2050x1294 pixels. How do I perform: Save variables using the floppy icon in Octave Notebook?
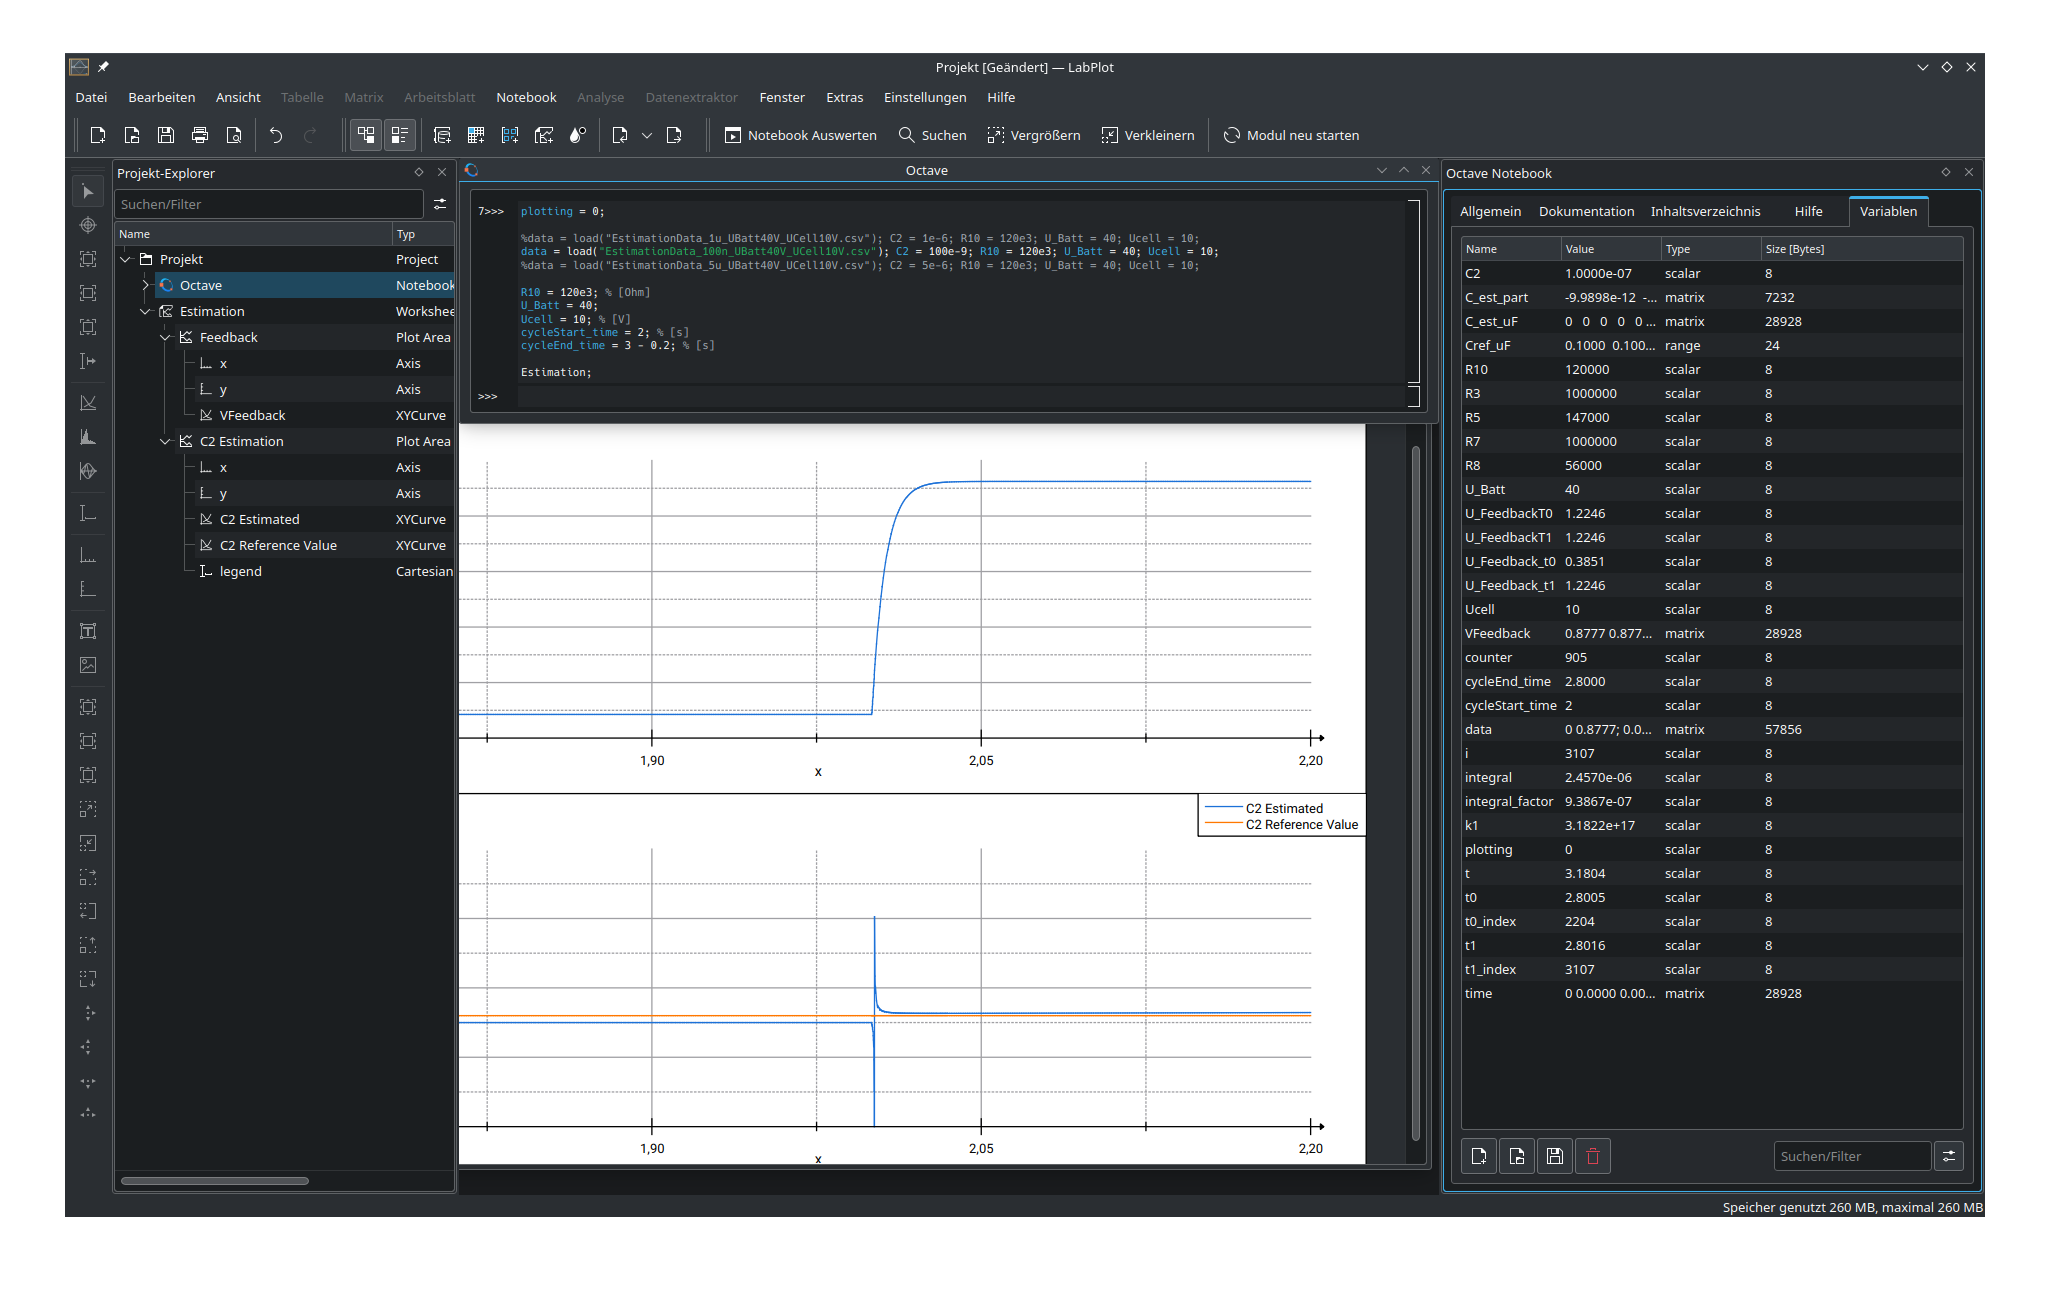(x=1554, y=1156)
